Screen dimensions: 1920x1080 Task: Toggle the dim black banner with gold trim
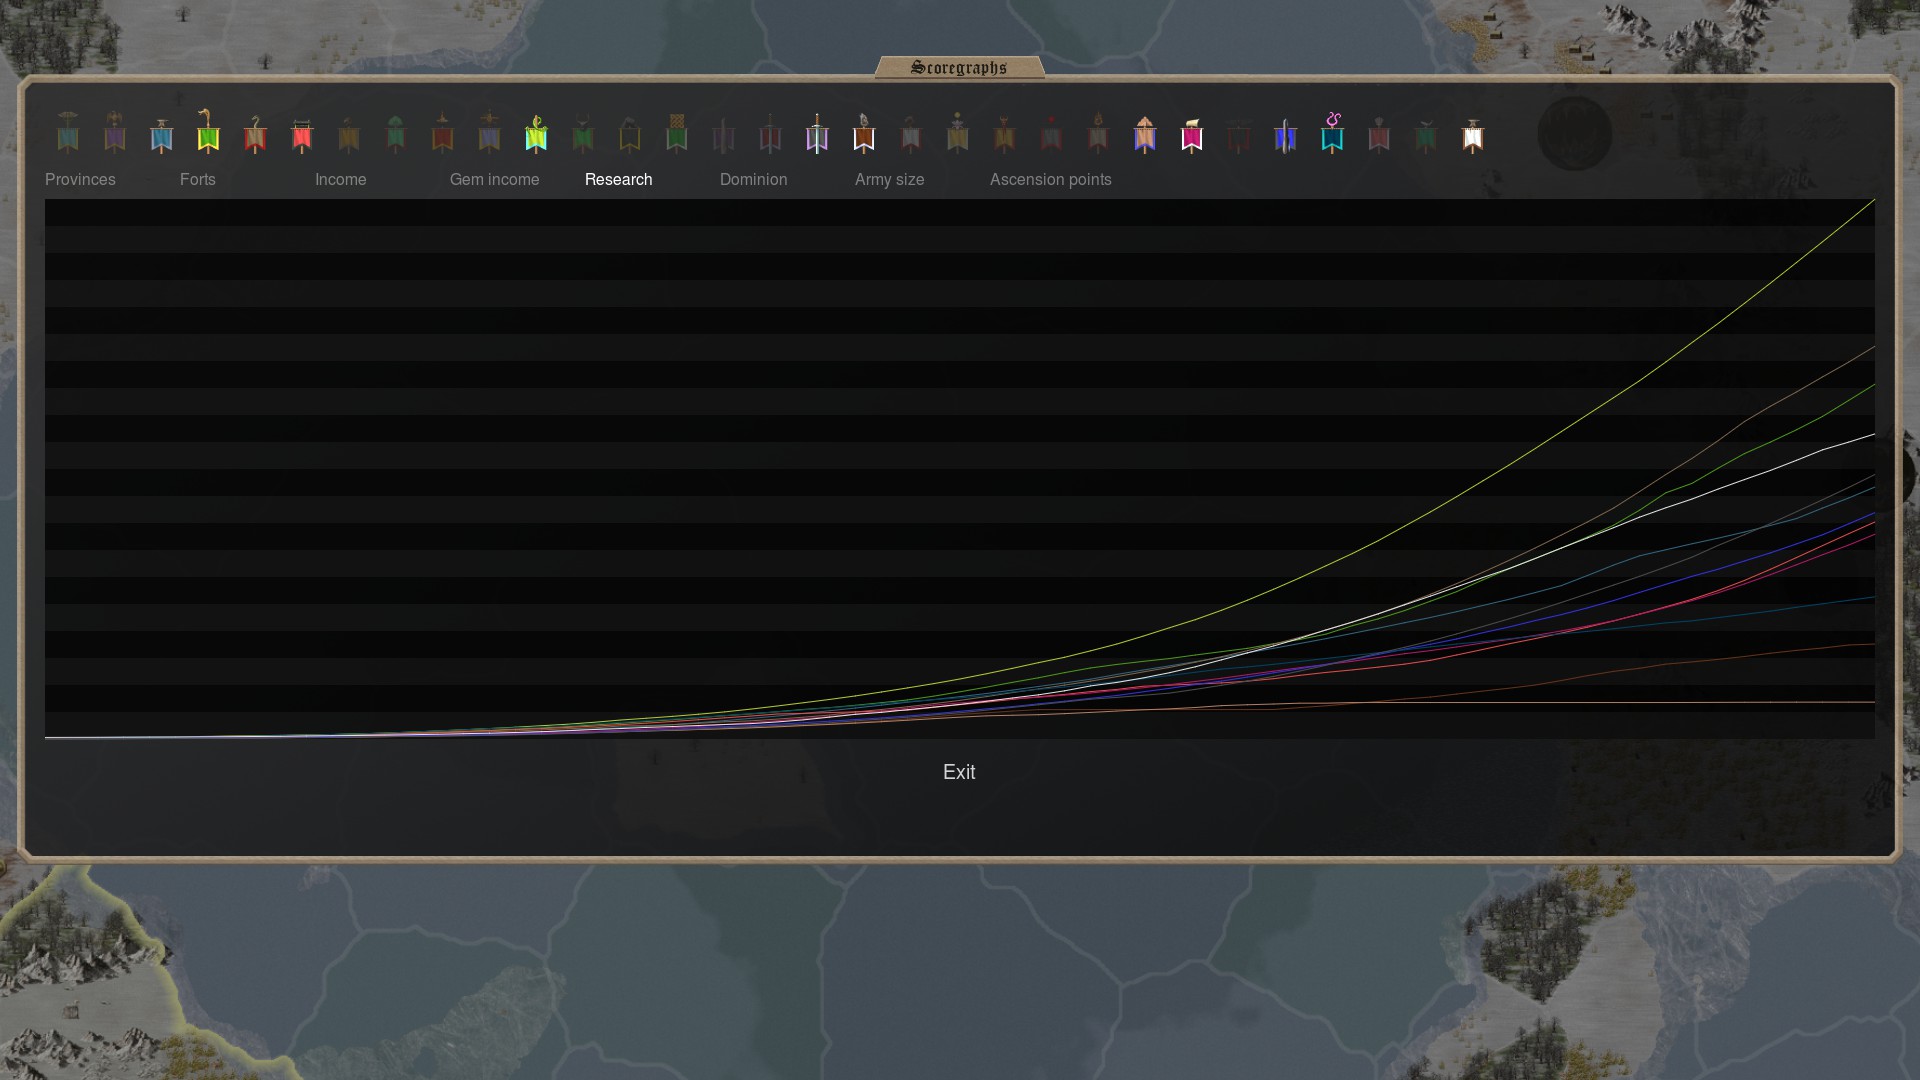click(x=630, y=134)
